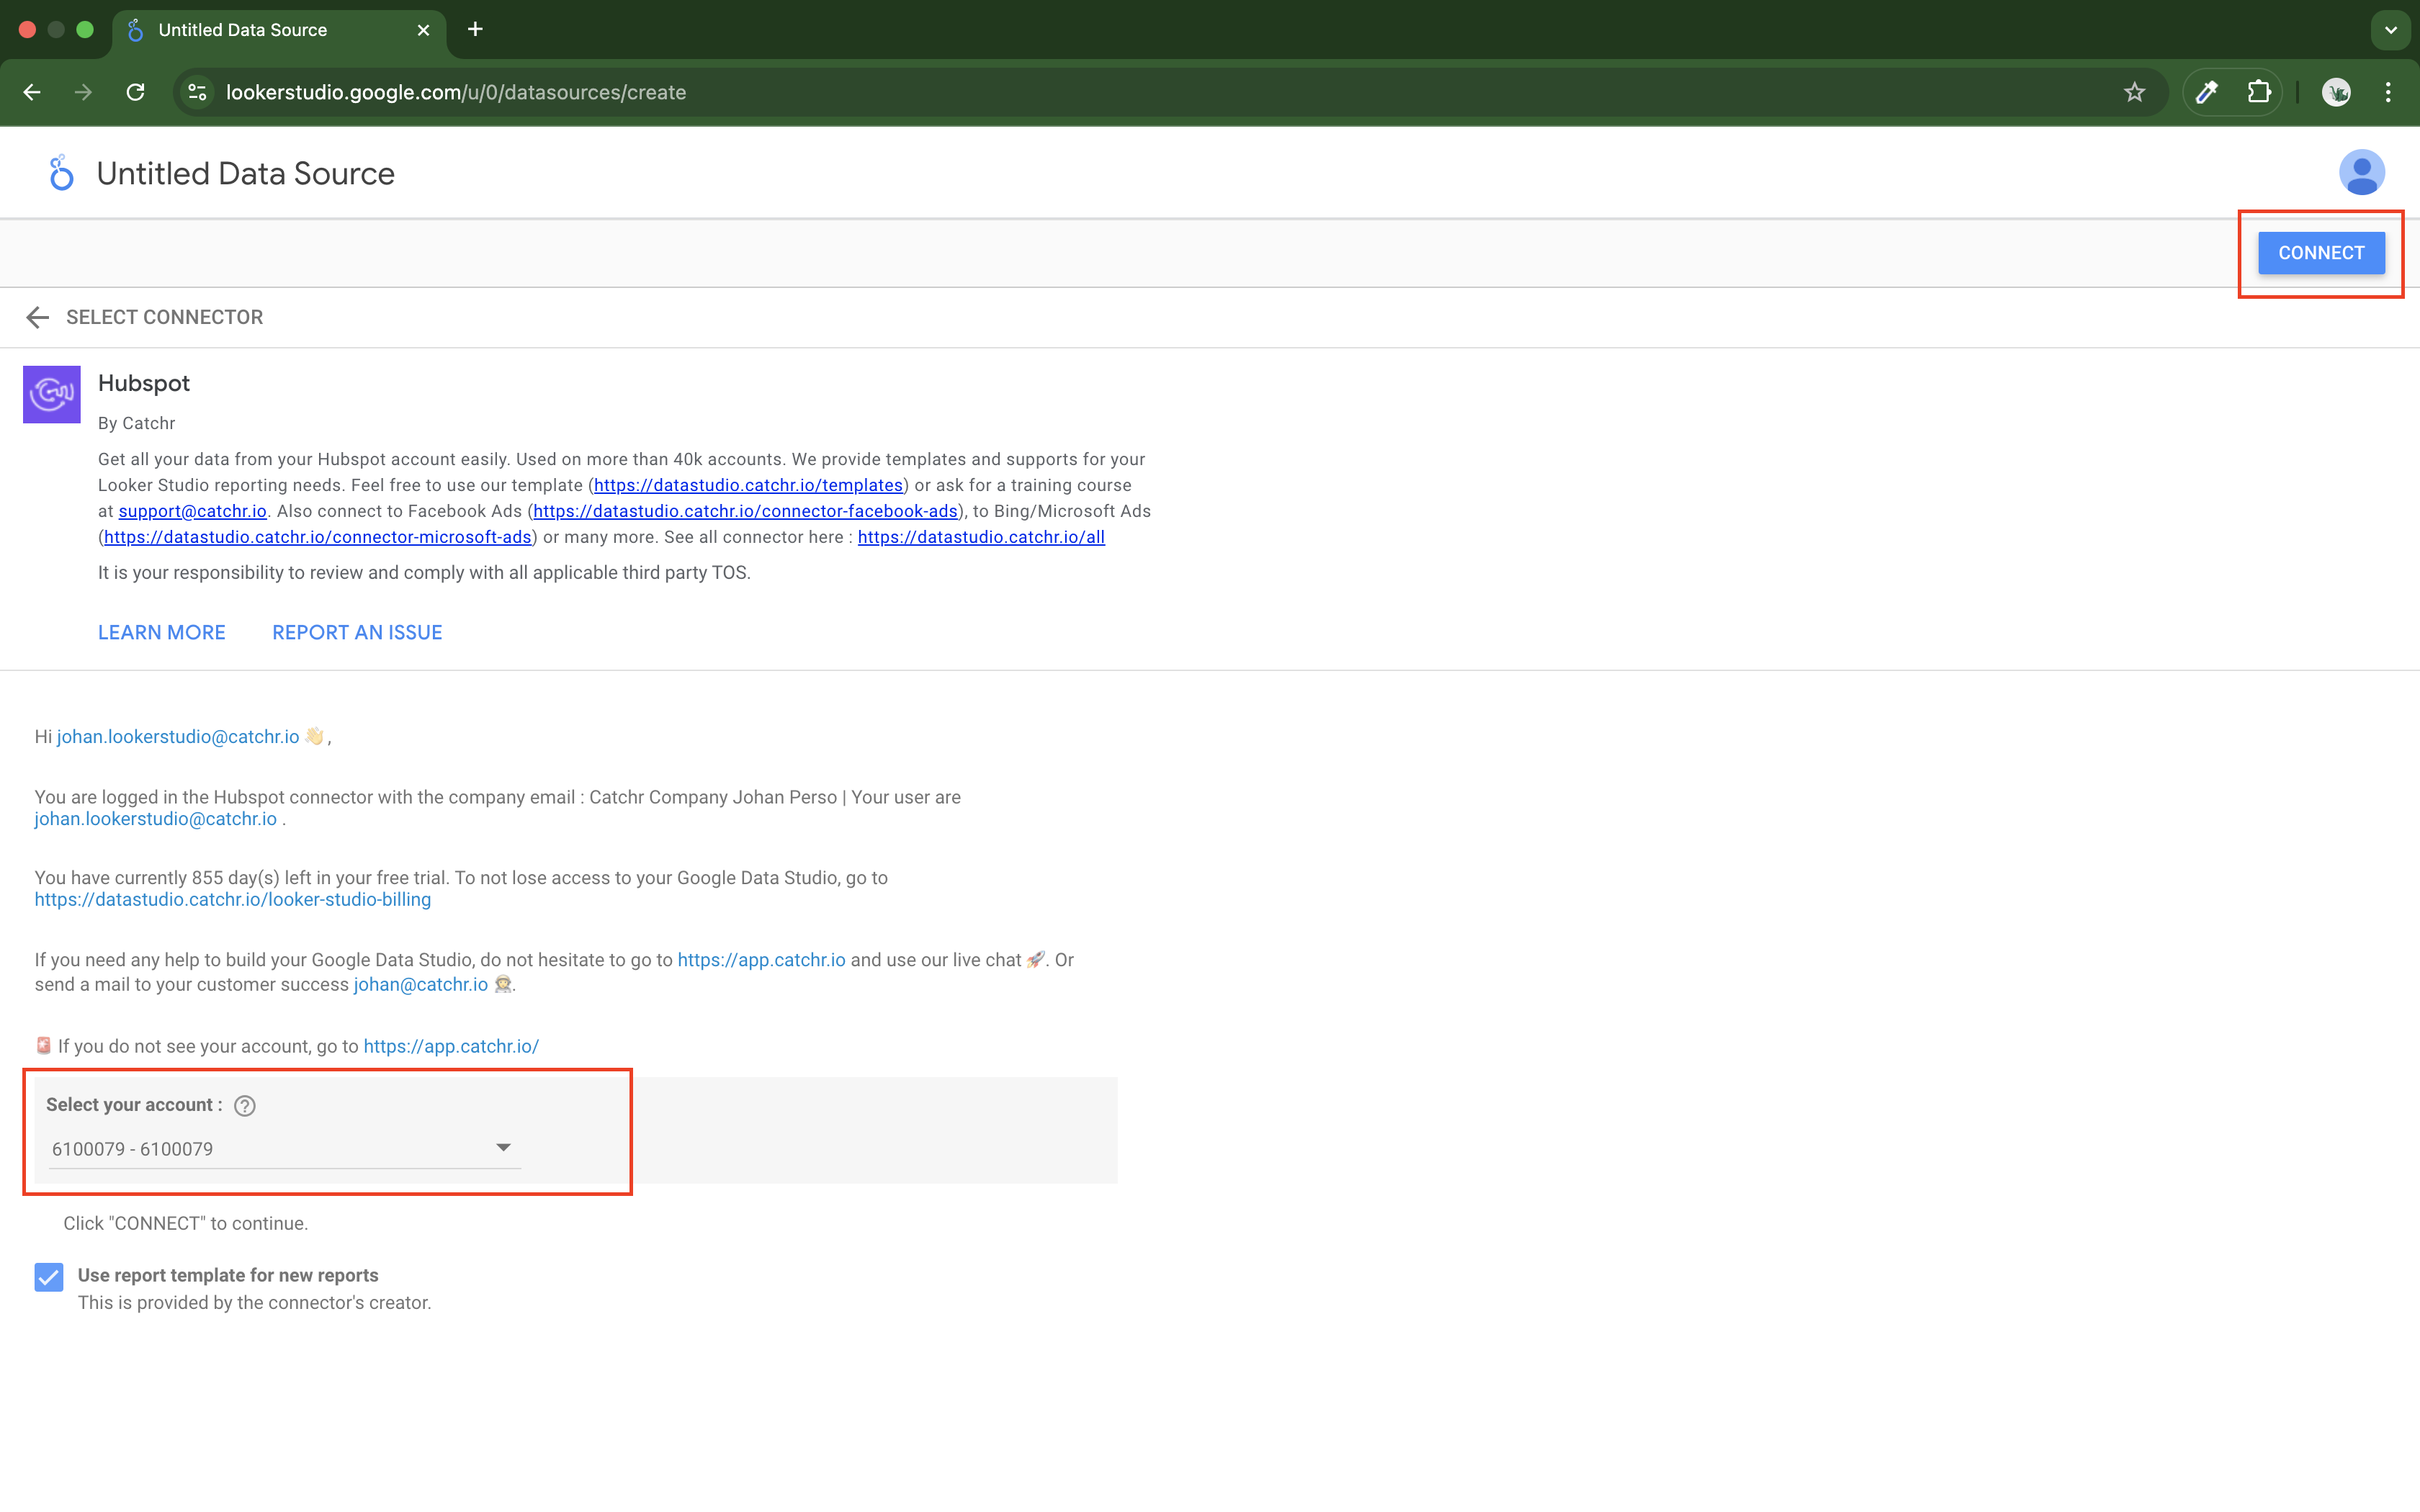2420x1512 pixels.
Task: Click the Catchr Hubspot connector logo
Action: click(x=52, y=394)
